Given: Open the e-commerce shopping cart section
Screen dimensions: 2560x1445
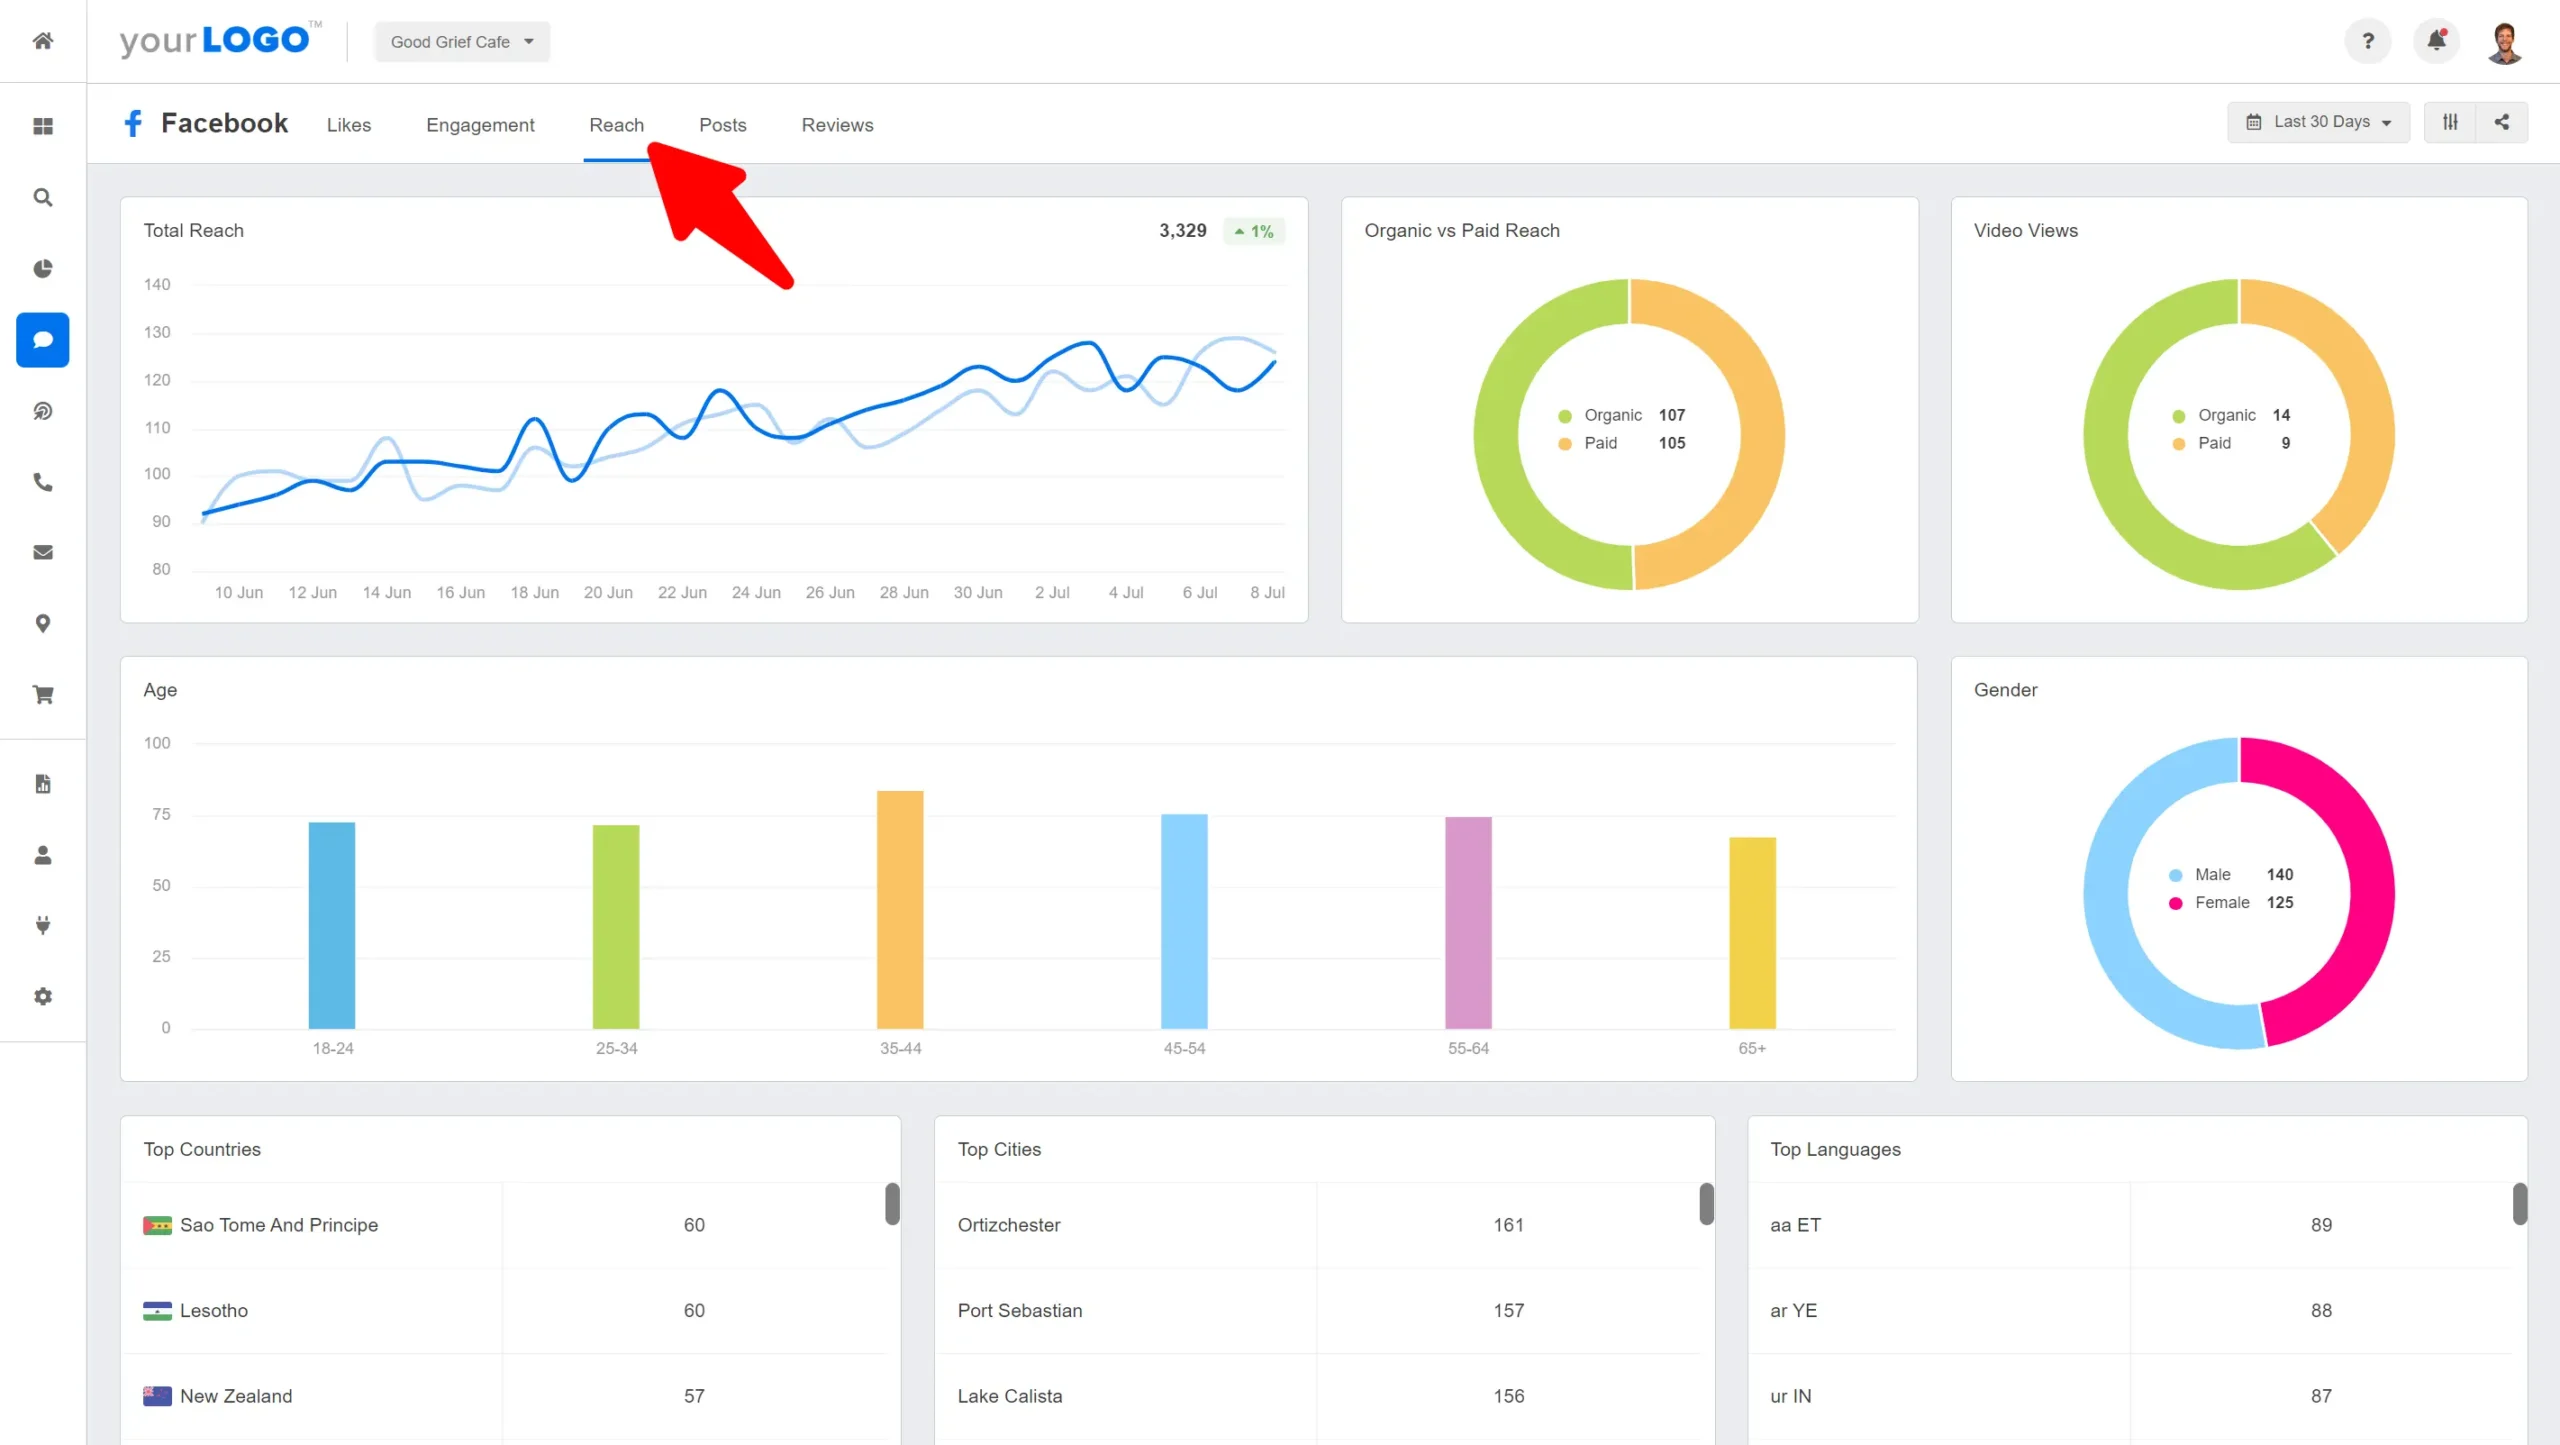Looking at the screenshot, I should pos(43,694).
